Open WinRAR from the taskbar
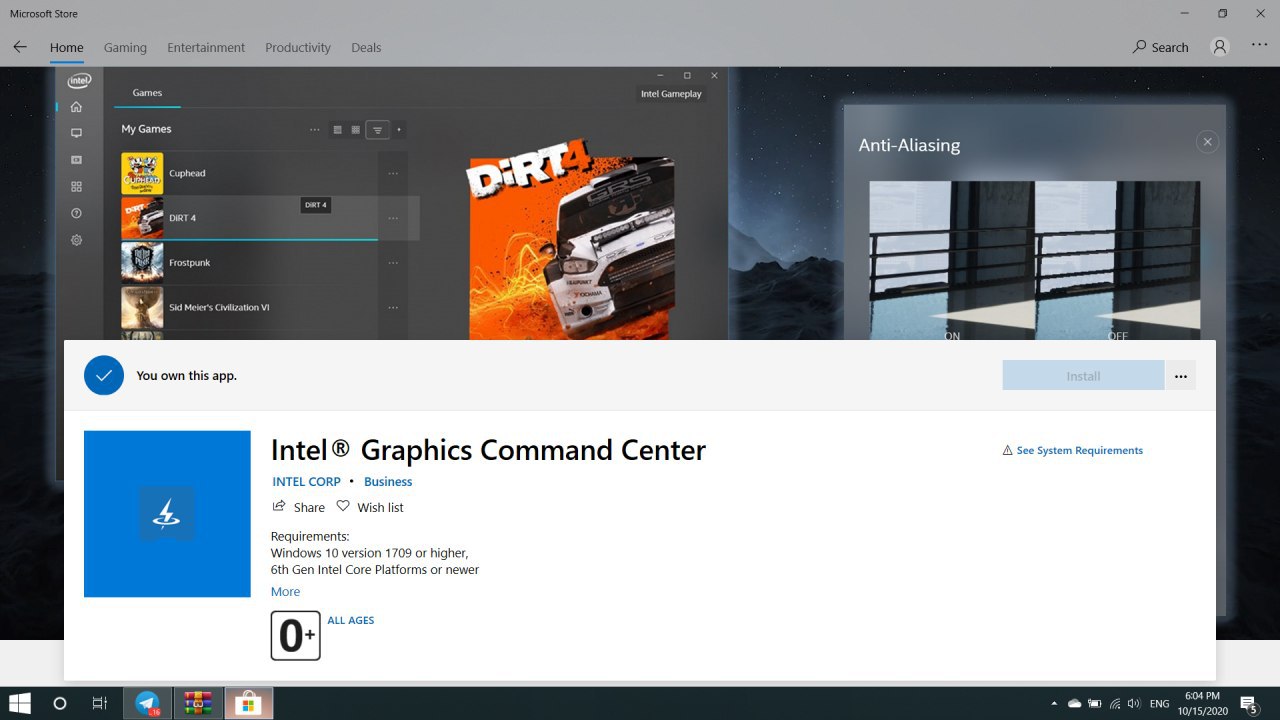1280x720 pixels. pyautogui.click(x=198, y=703)
